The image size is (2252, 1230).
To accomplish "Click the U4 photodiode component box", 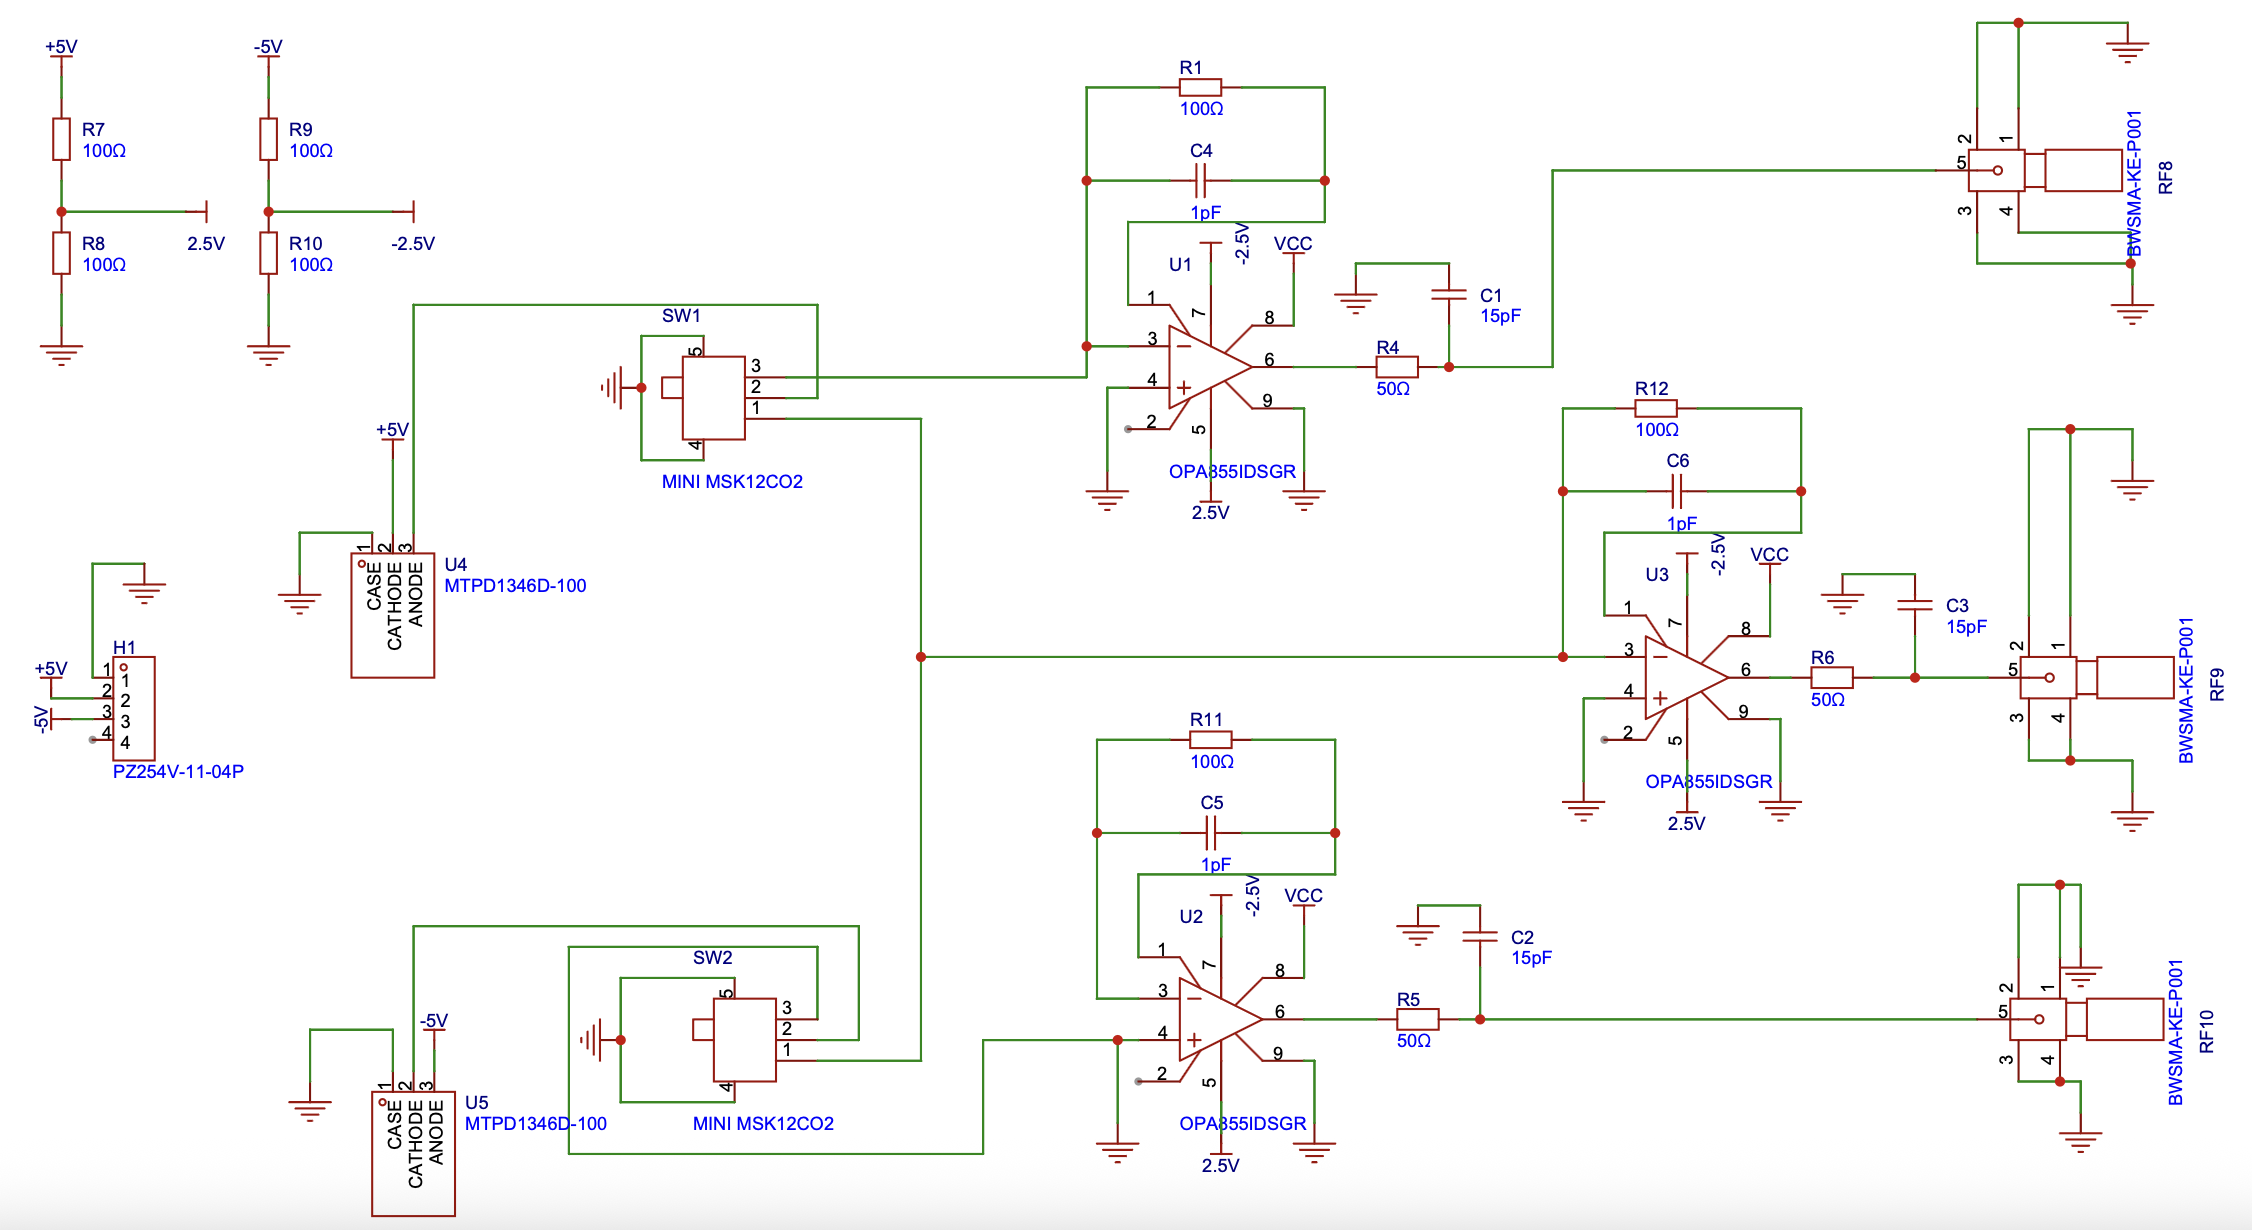I will (392, 615).
